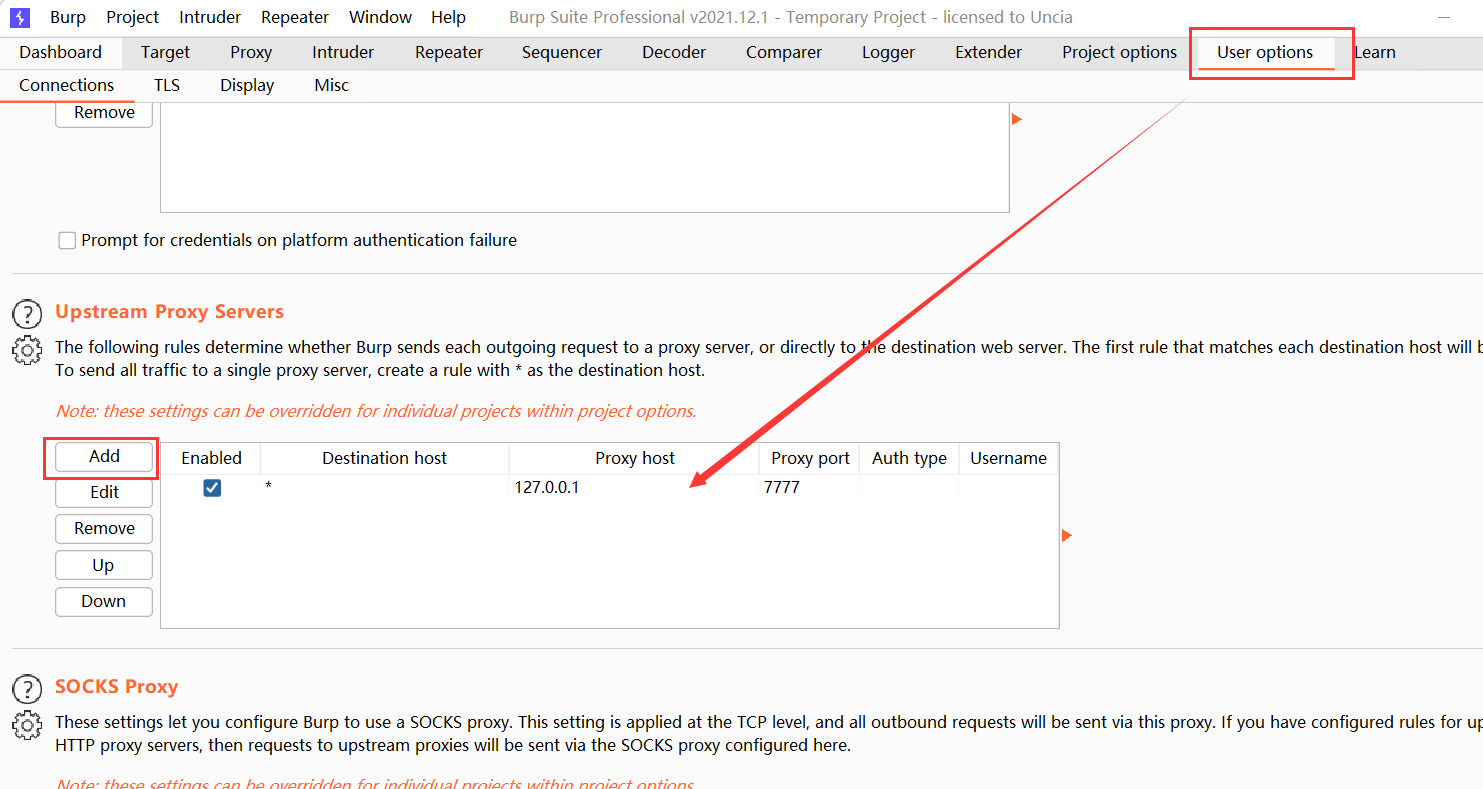Open the Window menu
Screen dimensions: 1483x789
[x=380, y=17]
